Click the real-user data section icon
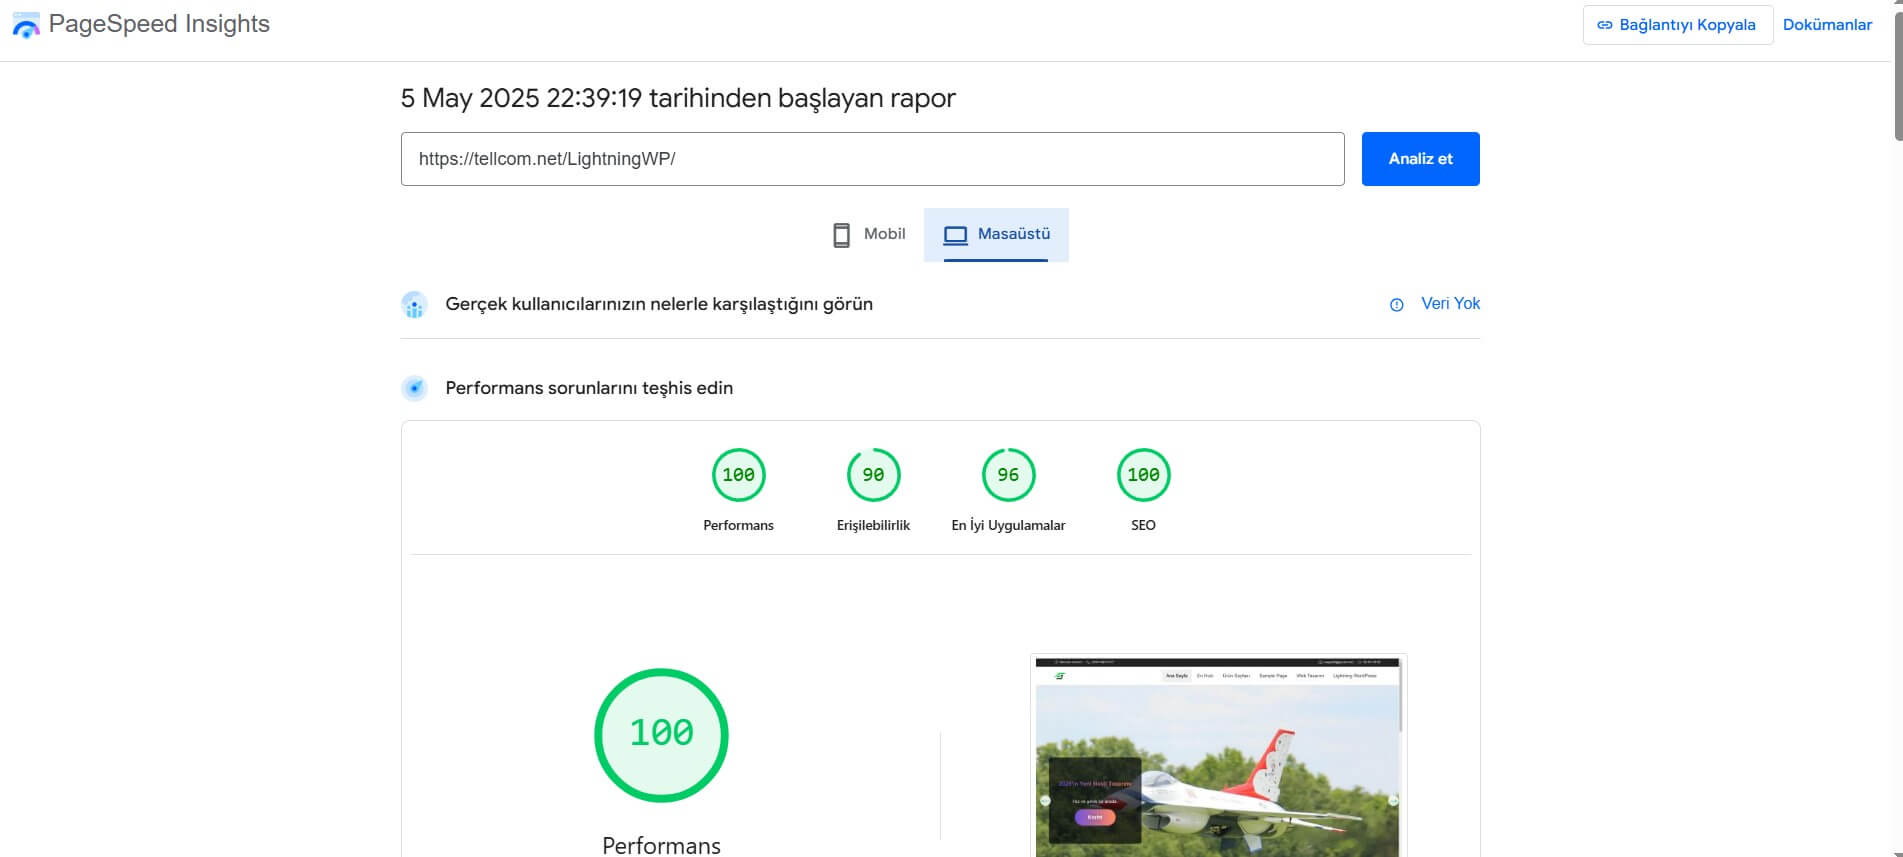The width and height of the screenshot is (1903, 857). pyautogui.click(x=414, y=305)
